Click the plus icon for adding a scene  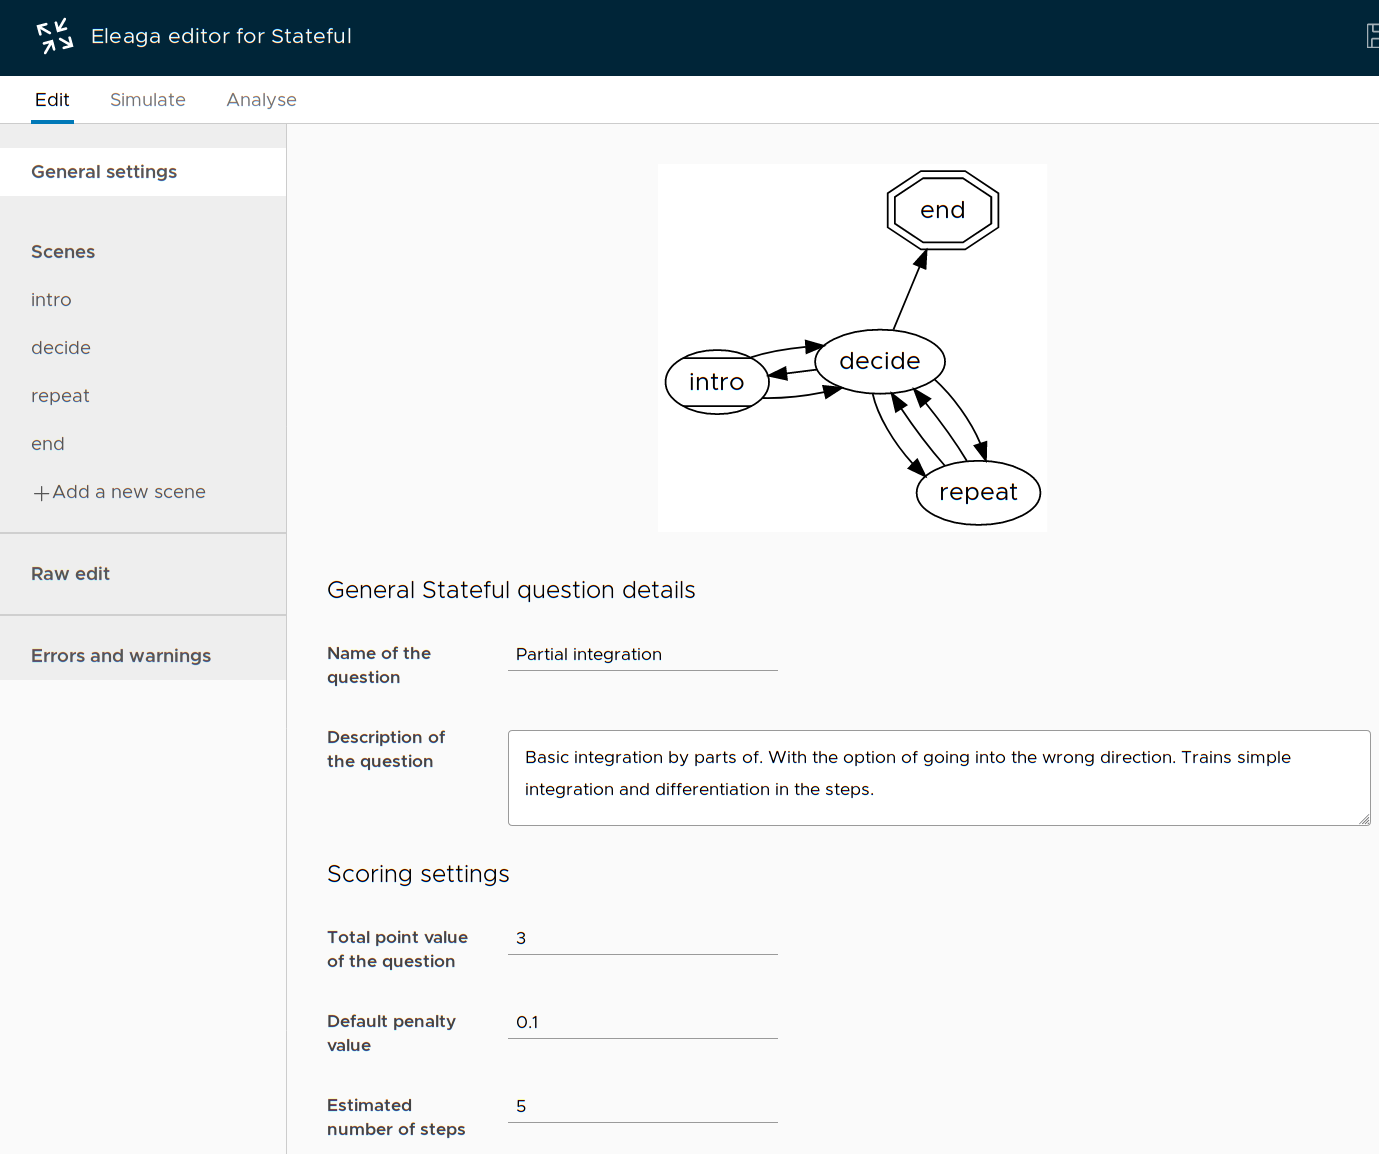tap(41, 493)
